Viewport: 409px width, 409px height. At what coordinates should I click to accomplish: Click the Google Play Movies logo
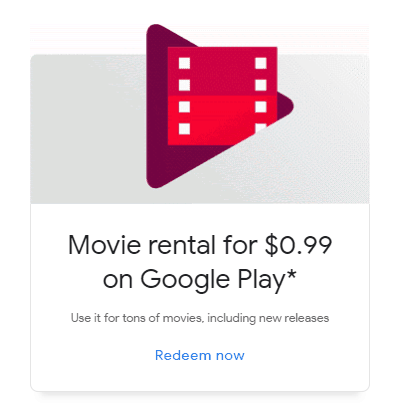pos(220,106)
